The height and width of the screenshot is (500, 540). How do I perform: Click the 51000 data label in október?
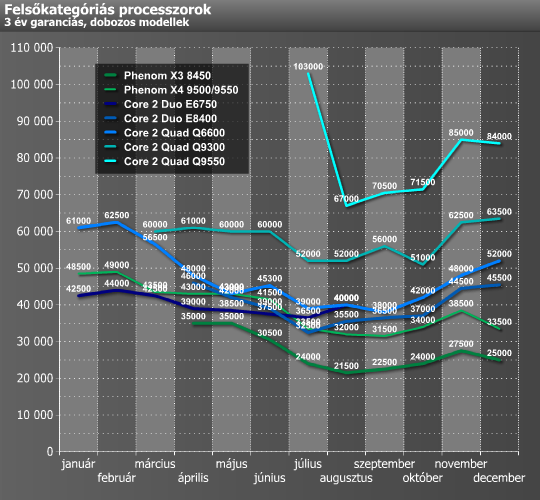[423, 258]
